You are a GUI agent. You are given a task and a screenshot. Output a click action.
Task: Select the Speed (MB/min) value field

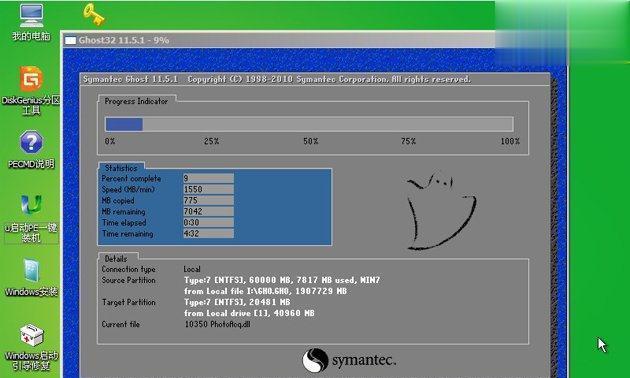coord(208,189)
